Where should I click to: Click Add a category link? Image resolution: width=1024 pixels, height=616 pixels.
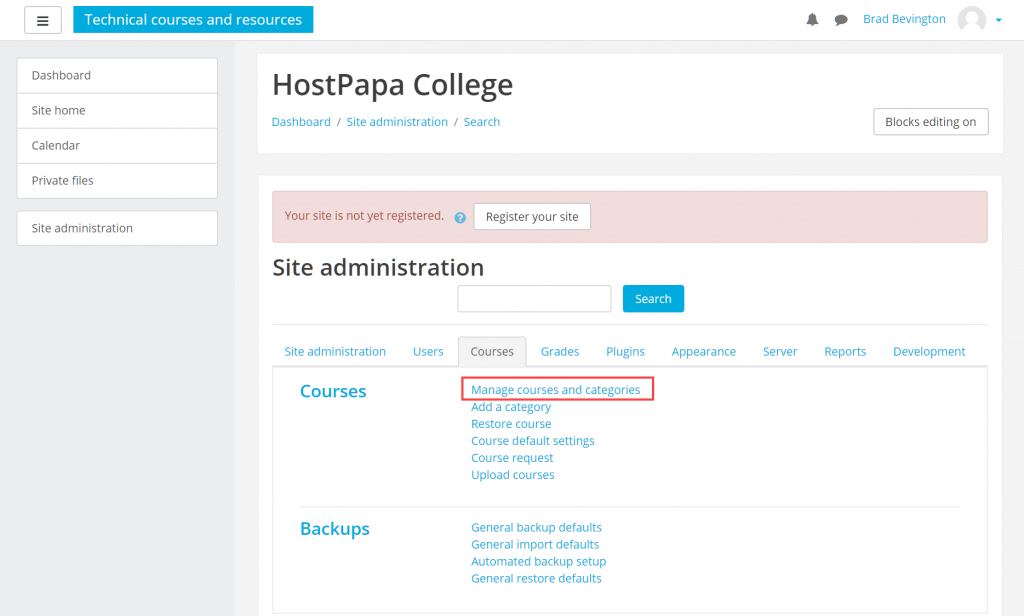point(511,407)
